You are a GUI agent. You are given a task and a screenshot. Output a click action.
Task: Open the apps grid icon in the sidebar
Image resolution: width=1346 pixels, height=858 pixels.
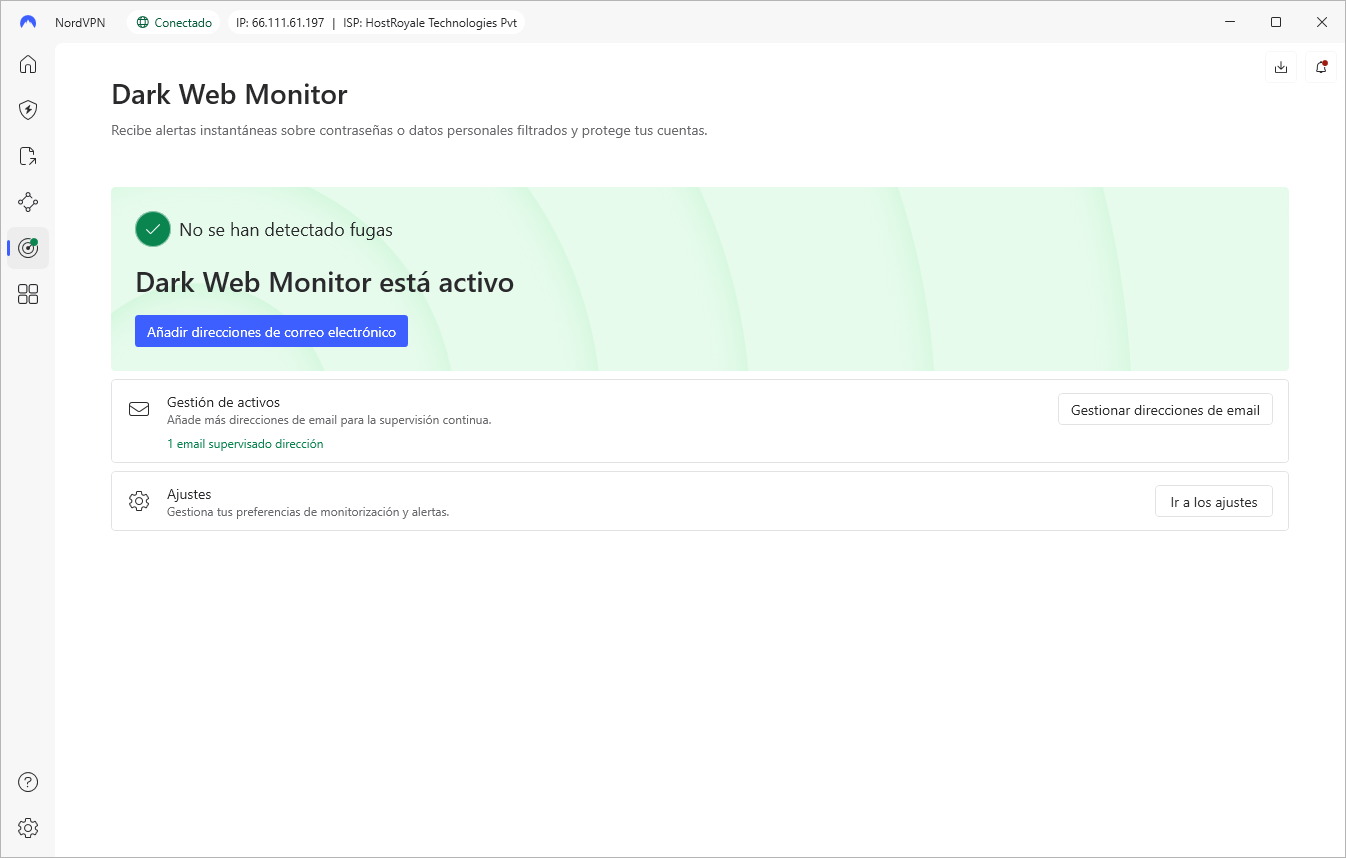click(x=27, y=294)
